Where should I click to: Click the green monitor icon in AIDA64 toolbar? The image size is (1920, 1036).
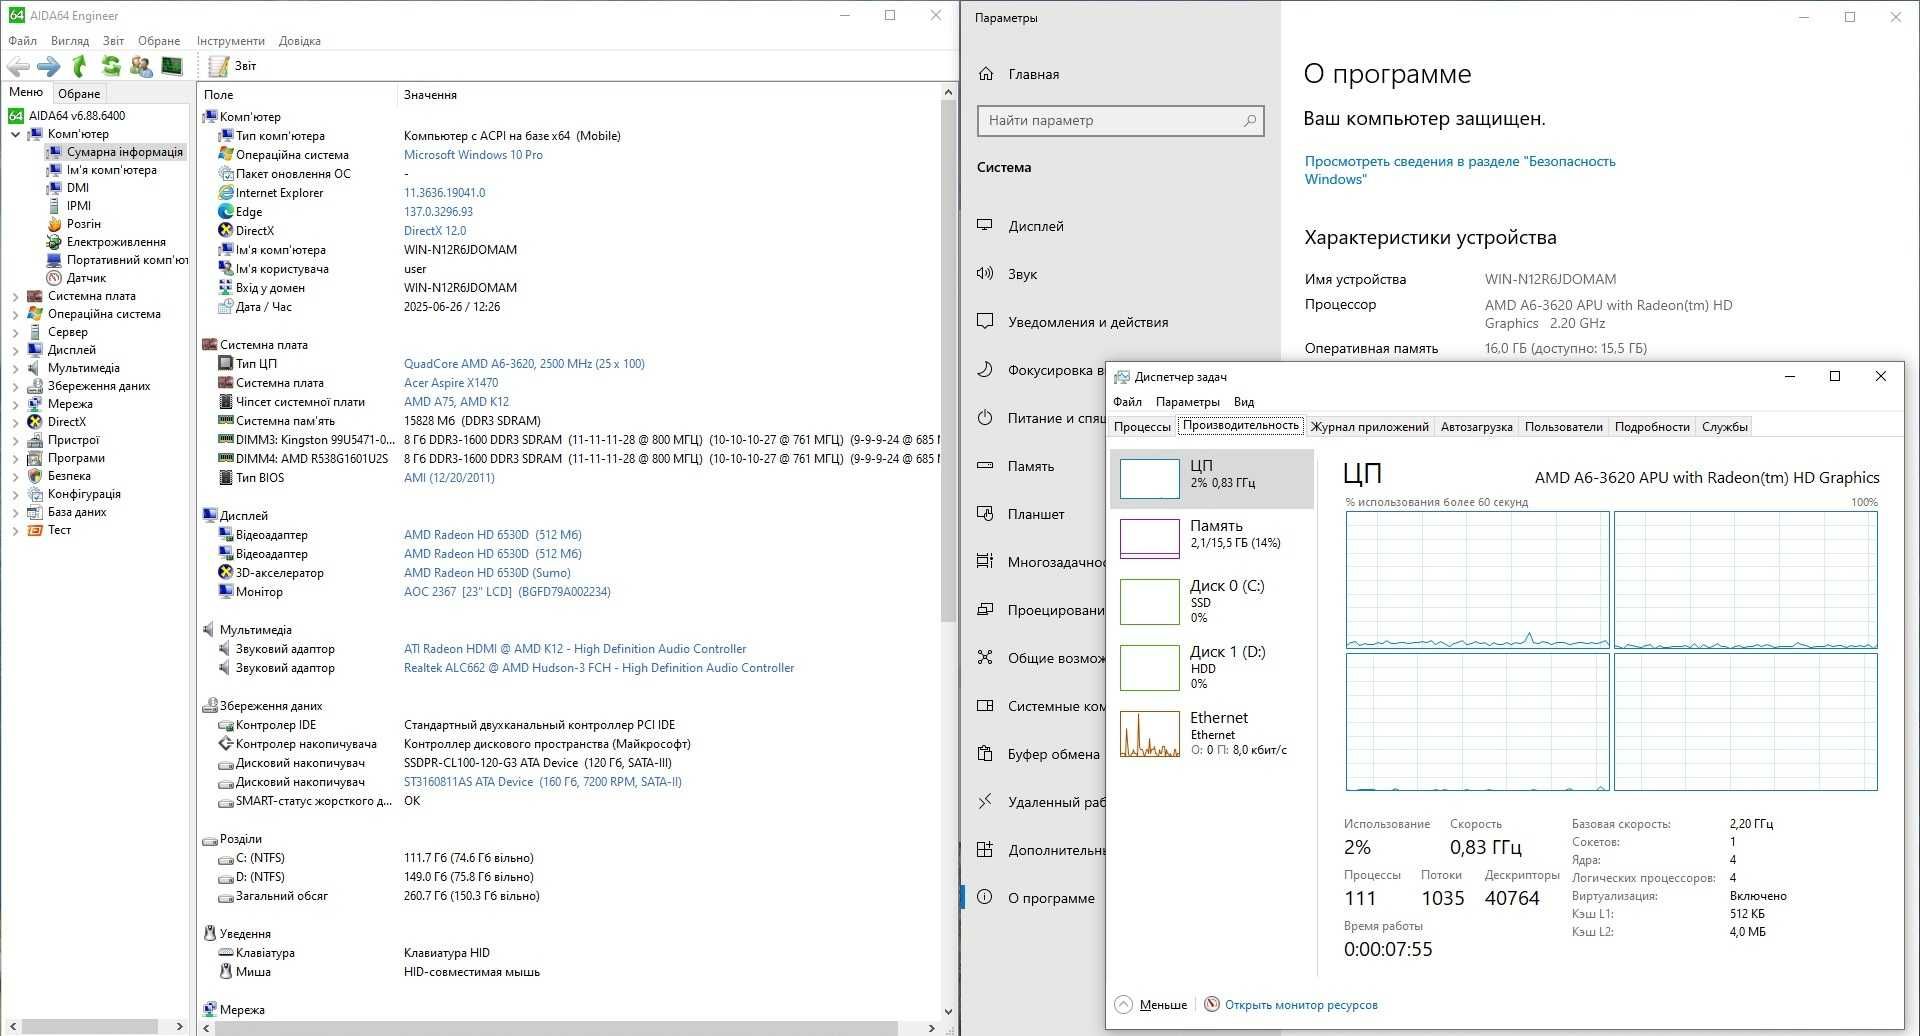tap(172, 66)
